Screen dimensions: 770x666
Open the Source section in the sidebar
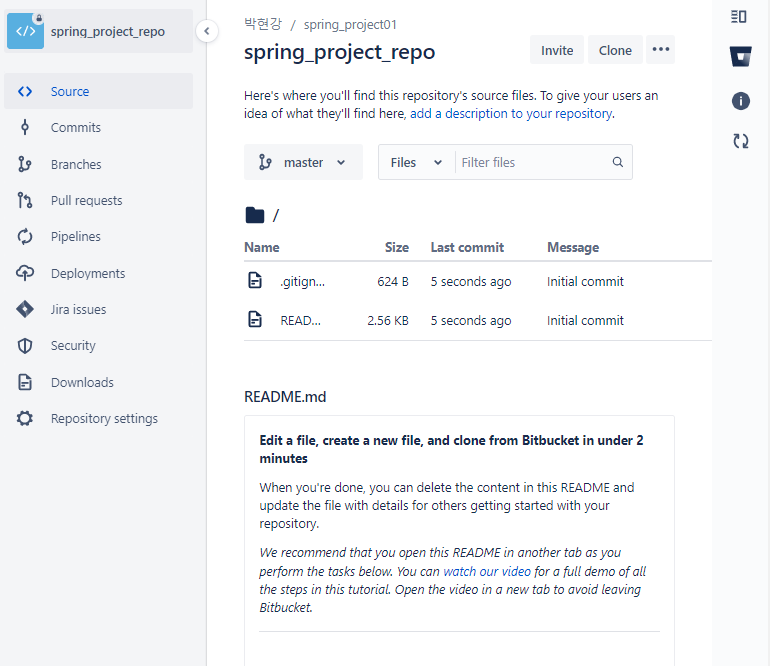pyautogui.click(x=98, y=91)
